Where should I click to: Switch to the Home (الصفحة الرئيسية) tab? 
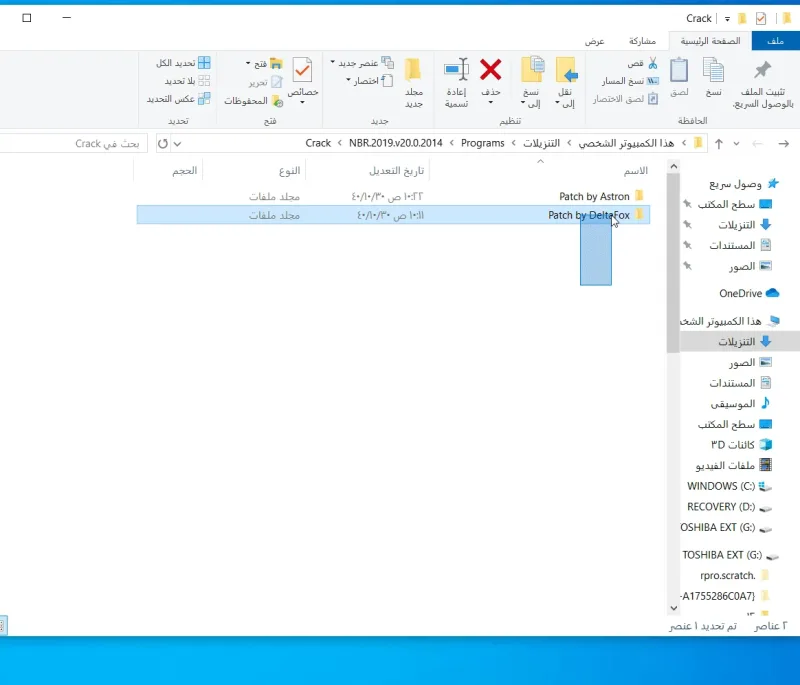(x=710, y=41)
